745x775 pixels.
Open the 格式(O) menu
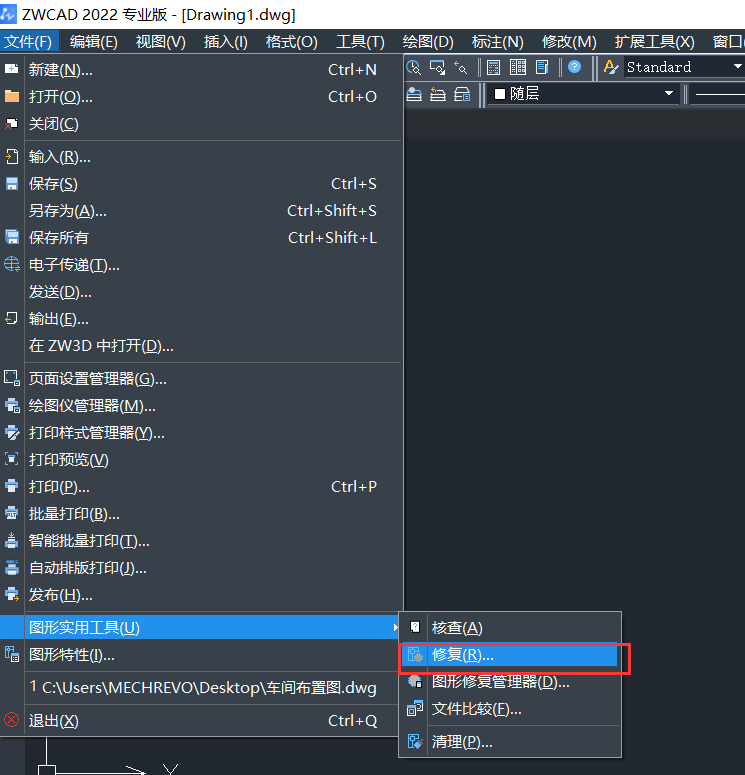(291, 42)
